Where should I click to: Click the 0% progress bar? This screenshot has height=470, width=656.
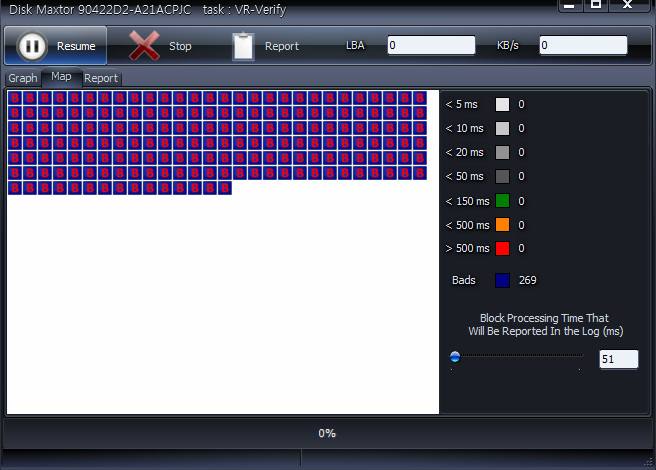328,433
